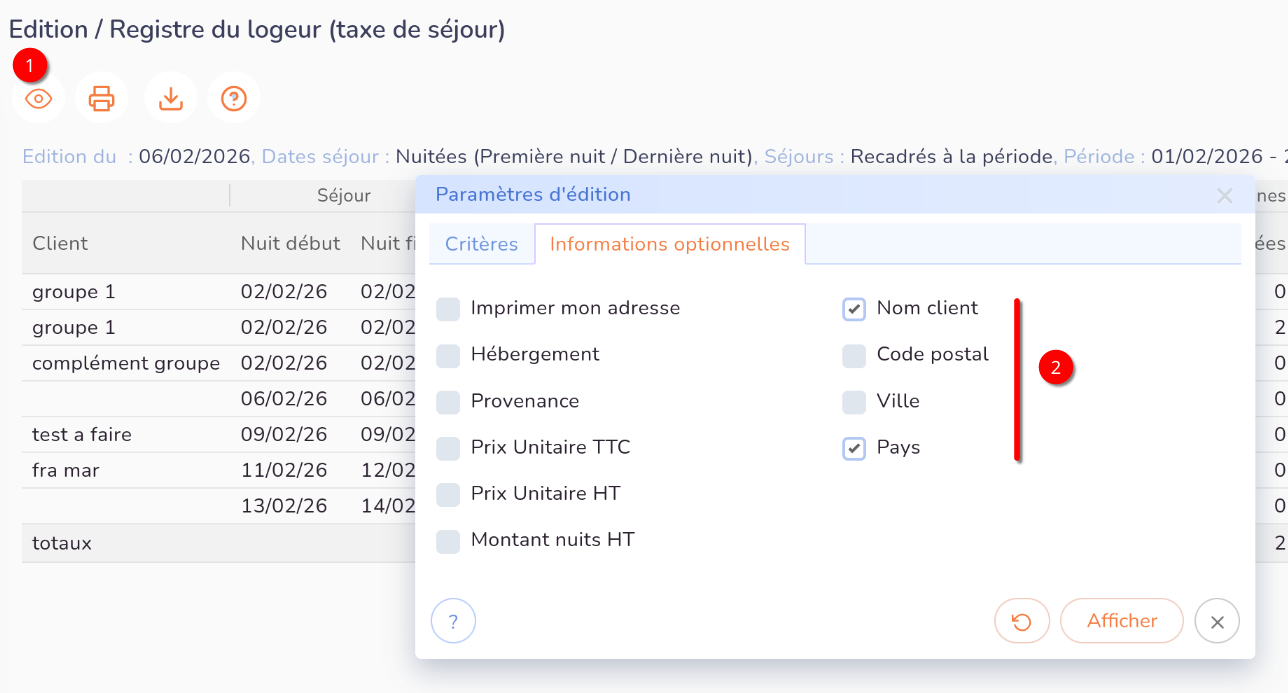This screenshot has width=1288, height=693.
Task: Open the preview with the eye icon
Action: (38, 98)
